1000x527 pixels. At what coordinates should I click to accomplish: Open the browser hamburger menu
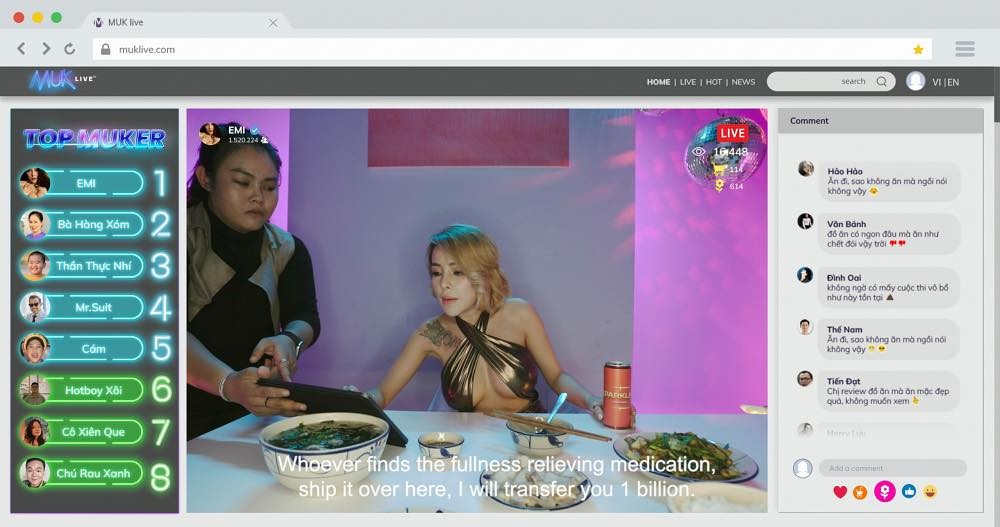click(x=965, y=49)
